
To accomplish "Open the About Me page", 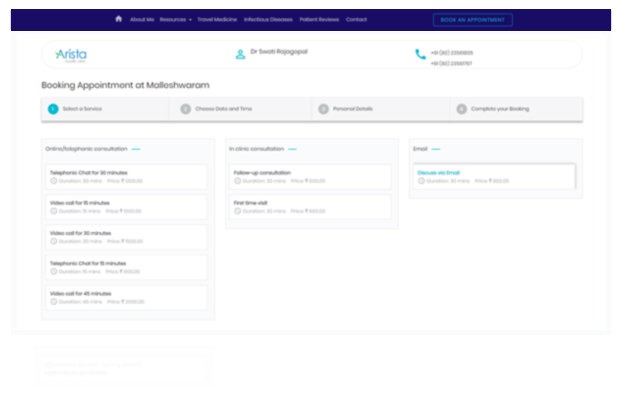I will pos(142,19).
